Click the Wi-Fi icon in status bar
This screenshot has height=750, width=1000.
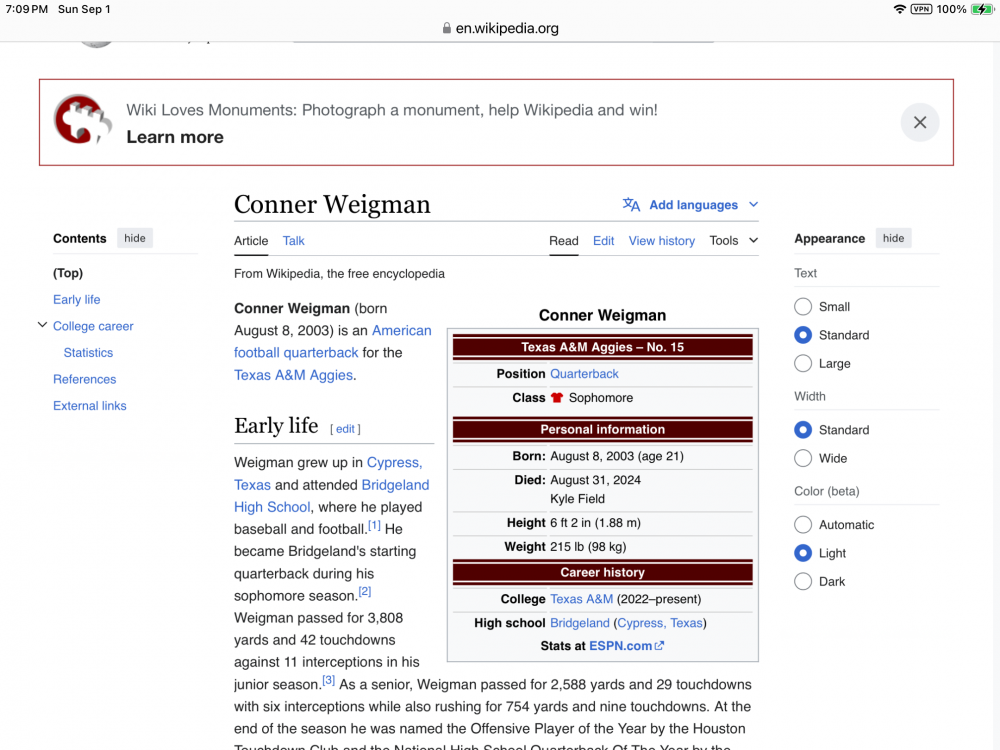coord(900,9)
